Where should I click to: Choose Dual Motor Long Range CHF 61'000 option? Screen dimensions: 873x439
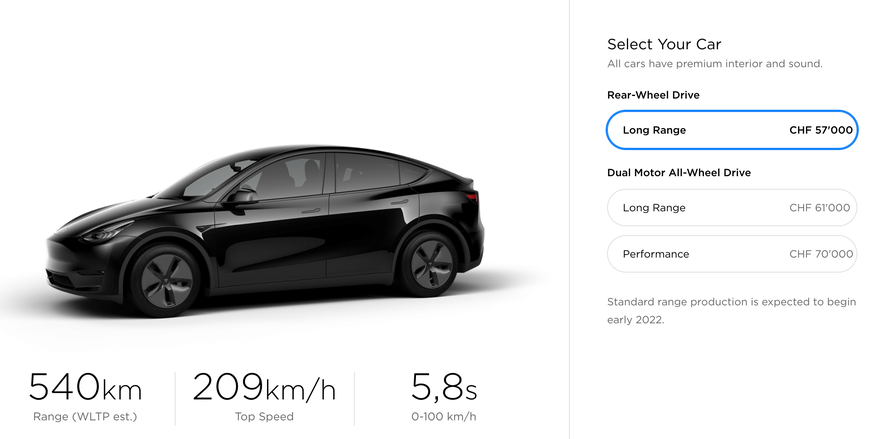click(x=731, y=208)
